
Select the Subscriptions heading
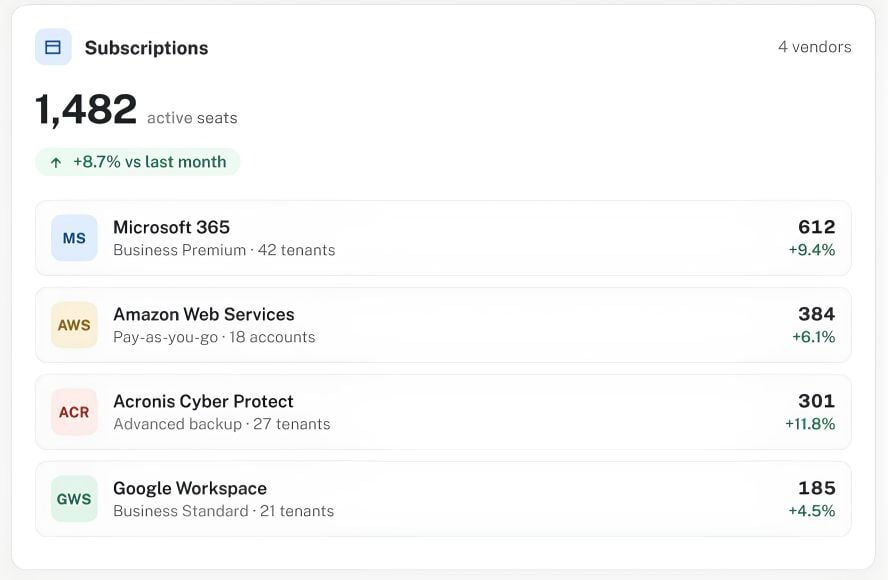(147, 48)
